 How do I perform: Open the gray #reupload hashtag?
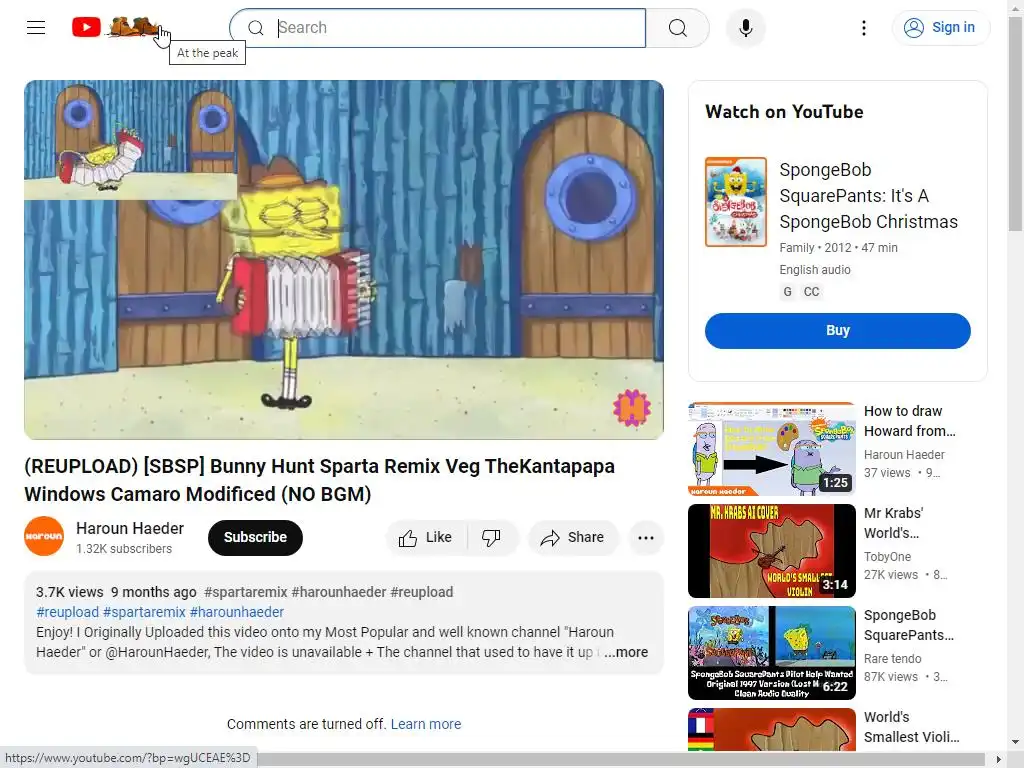422,592
